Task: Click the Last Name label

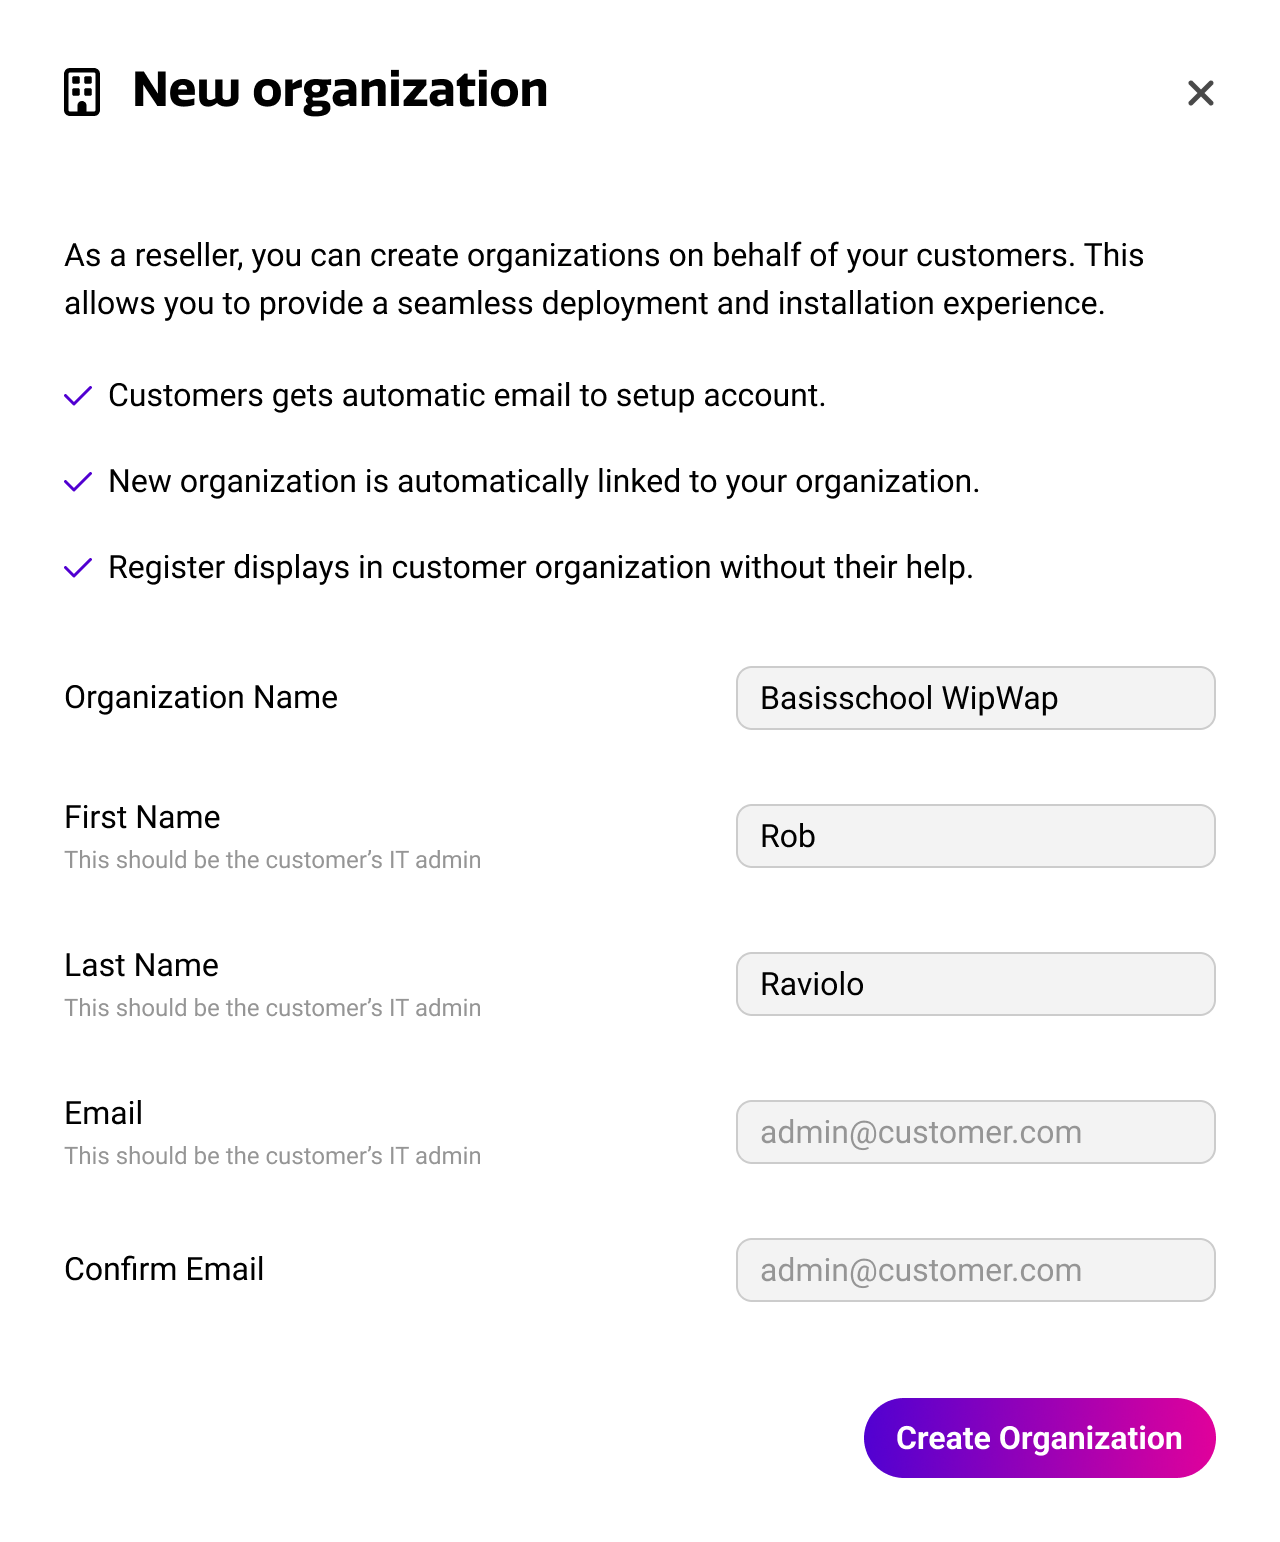Action: point(141,965)
